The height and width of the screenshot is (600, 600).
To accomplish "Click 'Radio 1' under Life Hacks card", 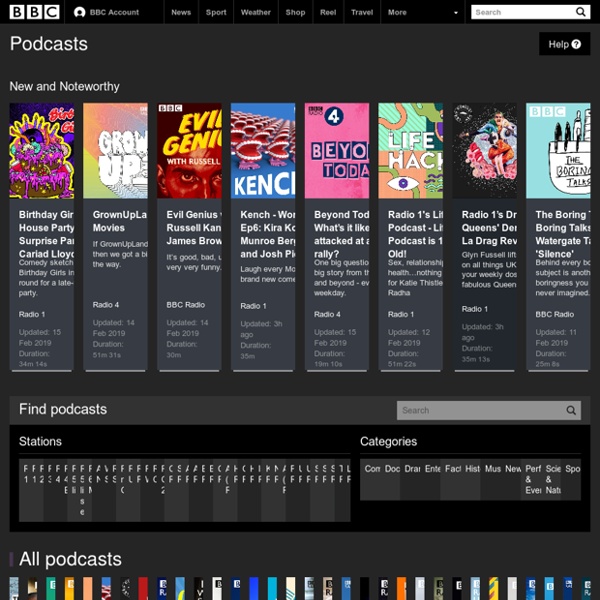I will [401, 314].
